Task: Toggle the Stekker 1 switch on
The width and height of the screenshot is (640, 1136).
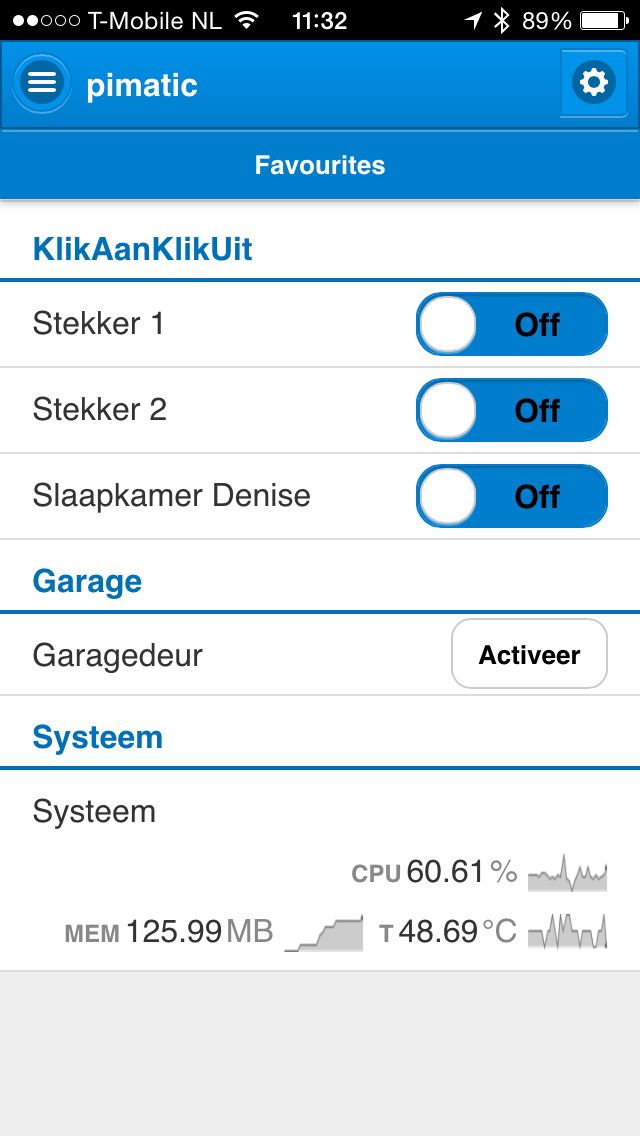Action: point(511,324)
